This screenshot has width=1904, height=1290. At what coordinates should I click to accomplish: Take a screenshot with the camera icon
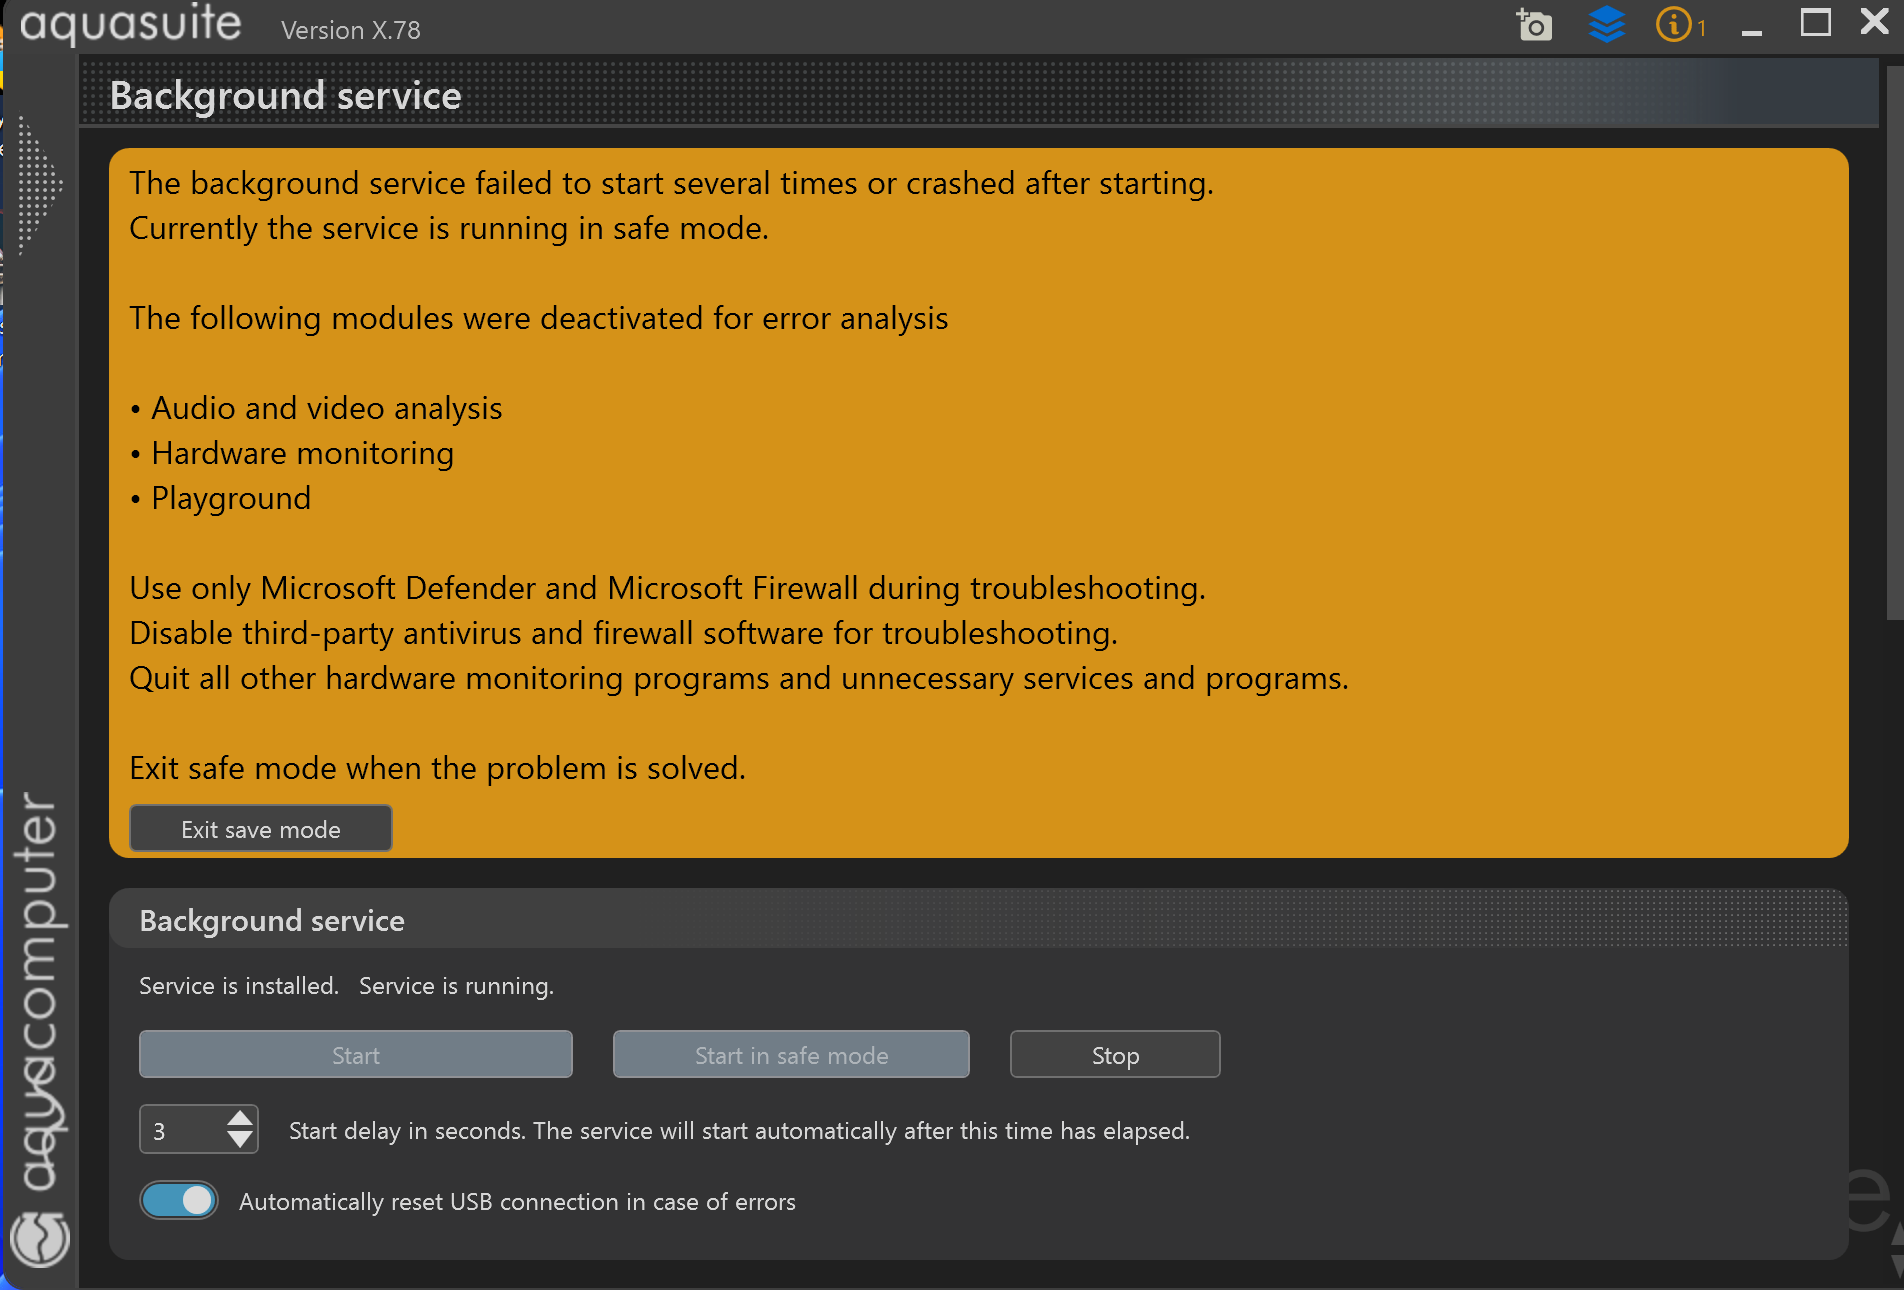tap(1534, 24)
